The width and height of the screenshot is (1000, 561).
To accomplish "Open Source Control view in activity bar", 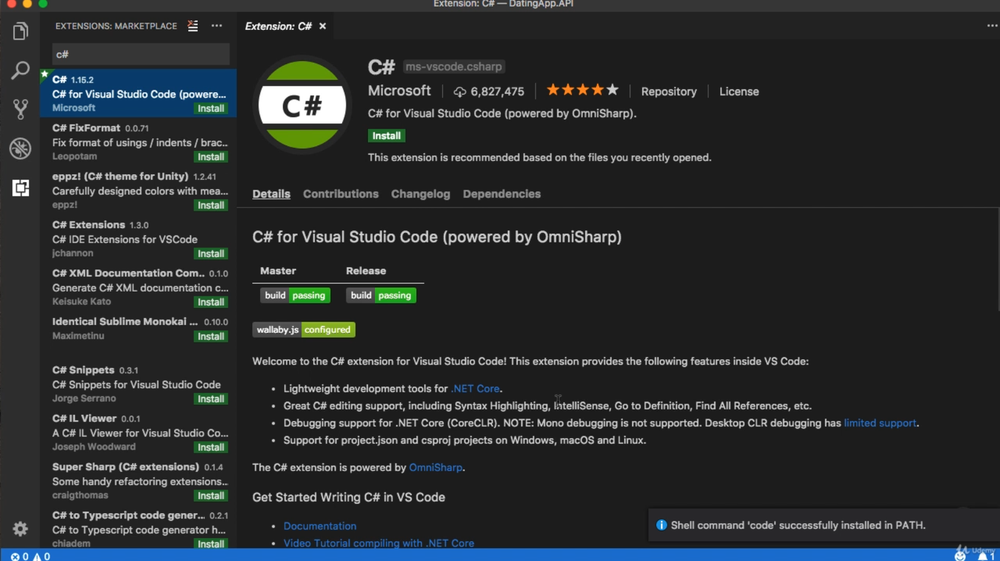I will pos(20,109).
